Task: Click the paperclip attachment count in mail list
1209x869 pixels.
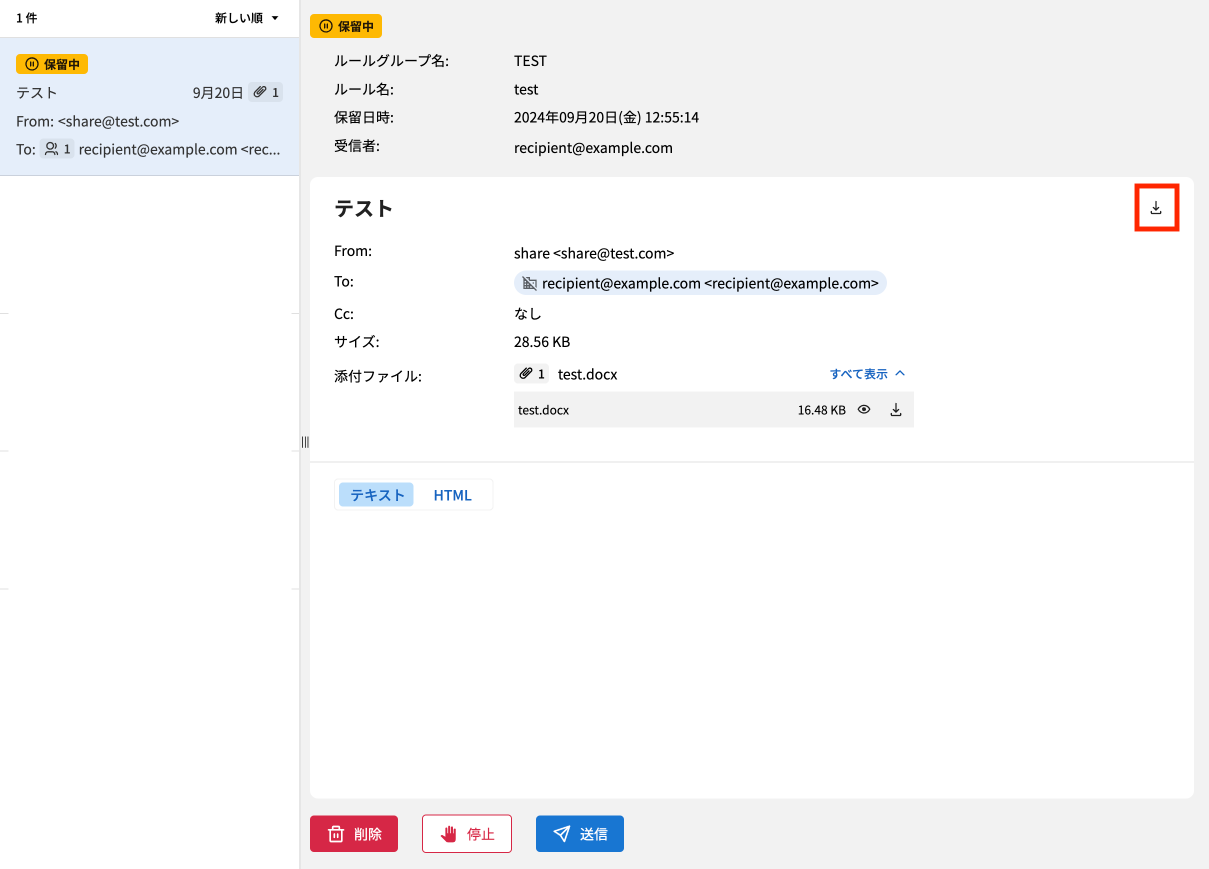Action: 266,92
